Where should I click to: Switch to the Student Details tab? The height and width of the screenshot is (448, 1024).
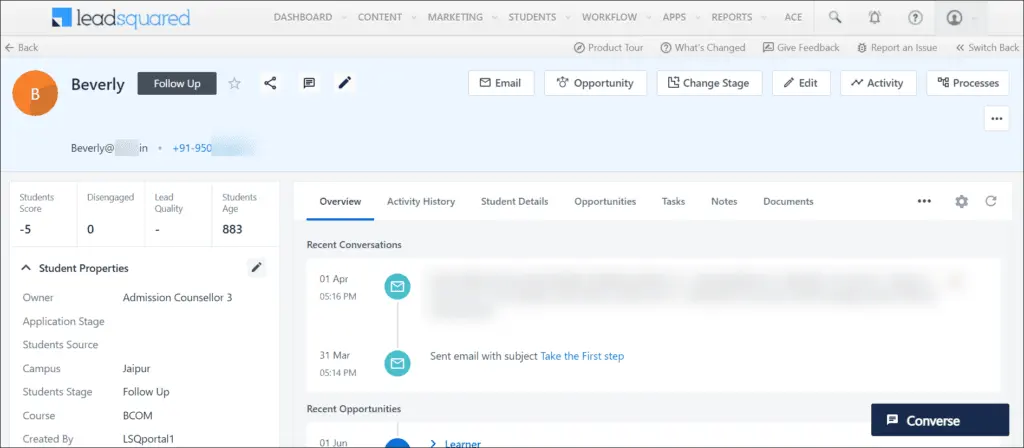[x=515, y=201]
